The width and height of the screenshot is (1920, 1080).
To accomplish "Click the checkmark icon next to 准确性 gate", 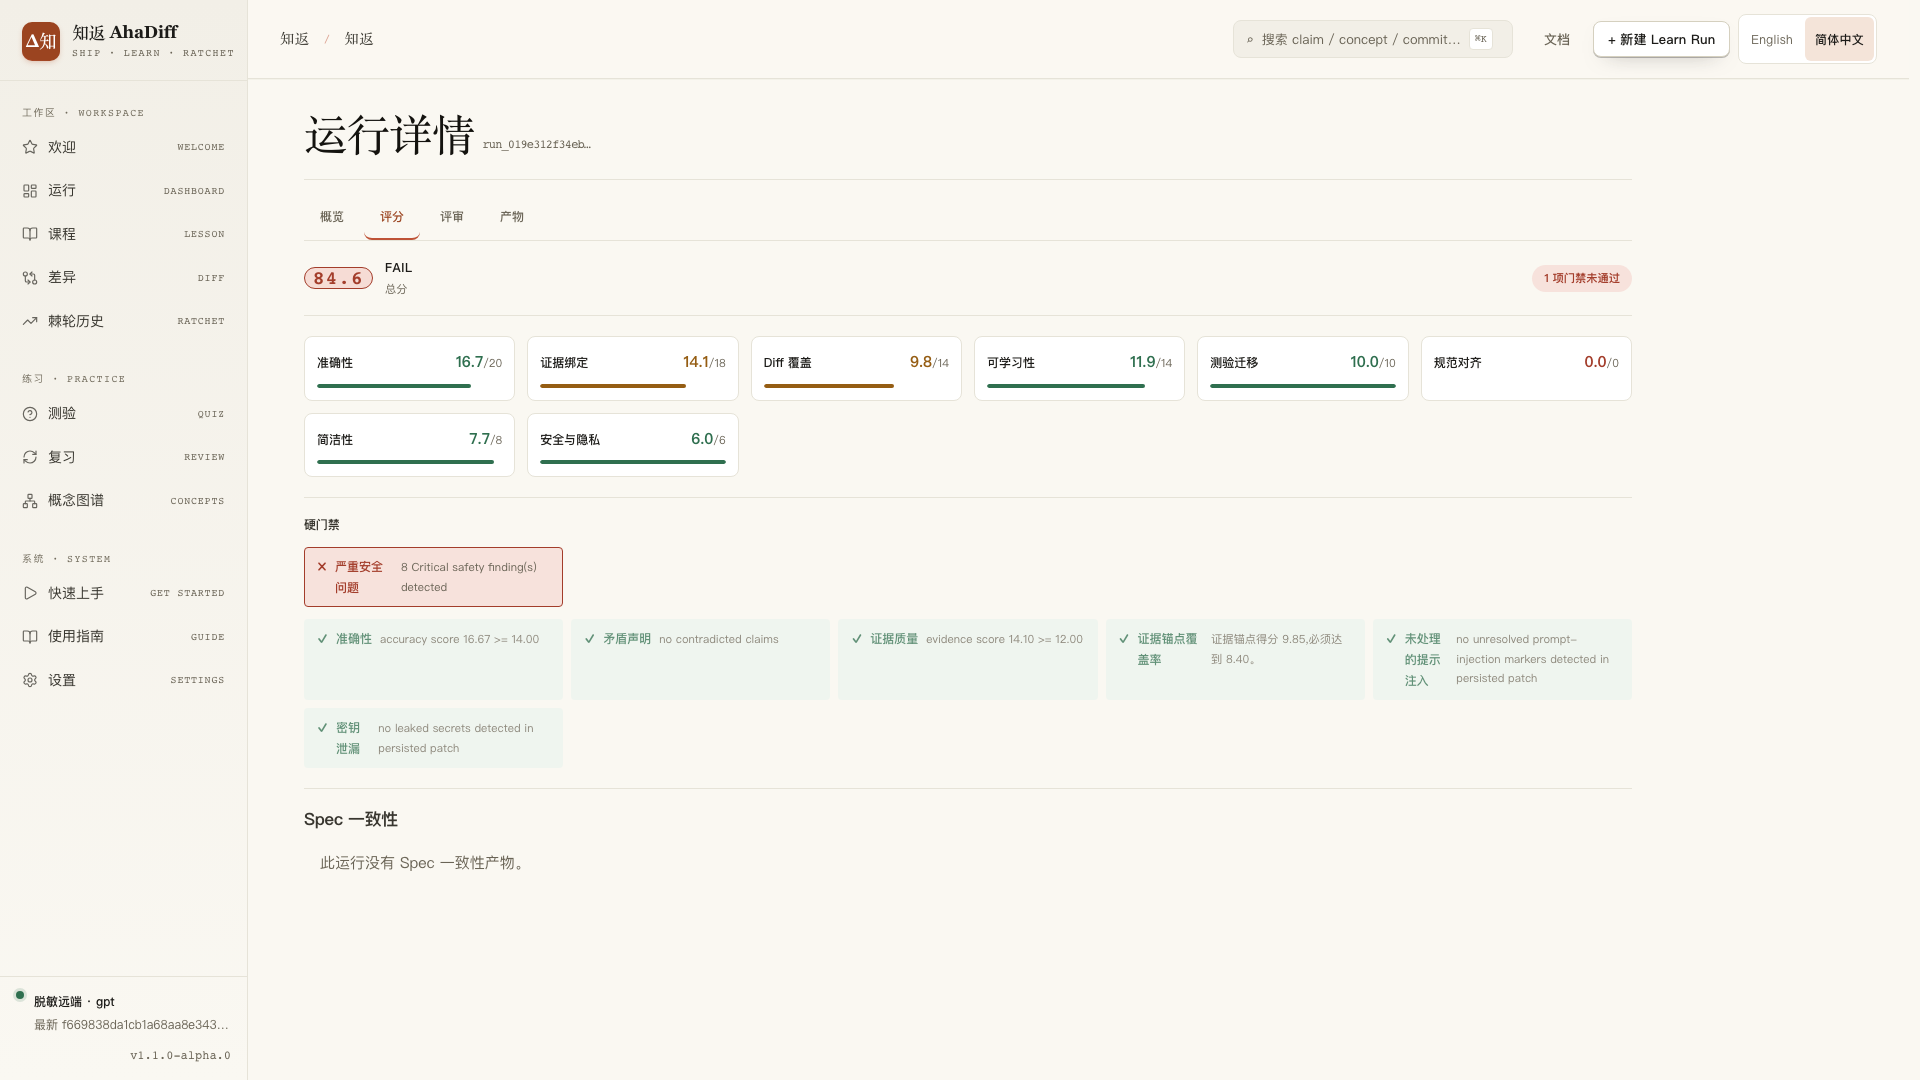I will click(x=322, y=639).
